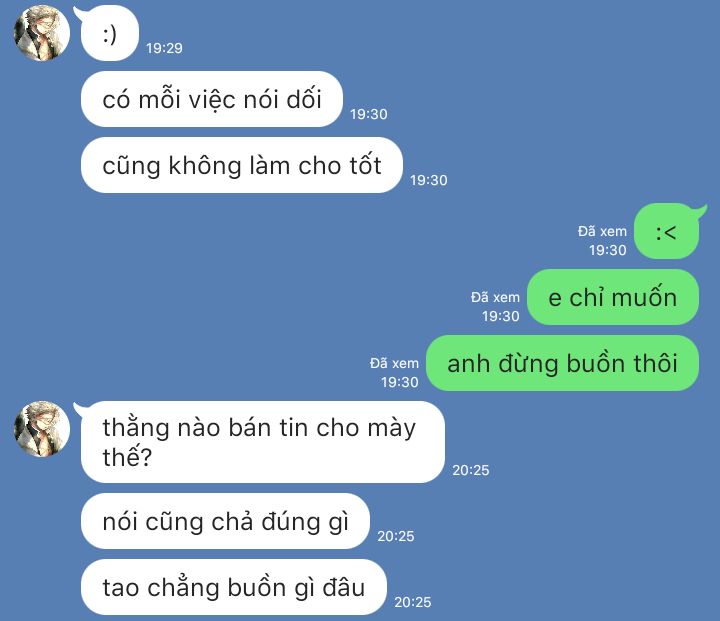Screen dimensions: 720x621
Task: Select the ":)" message bubble
Action: (x=110, y=34)
